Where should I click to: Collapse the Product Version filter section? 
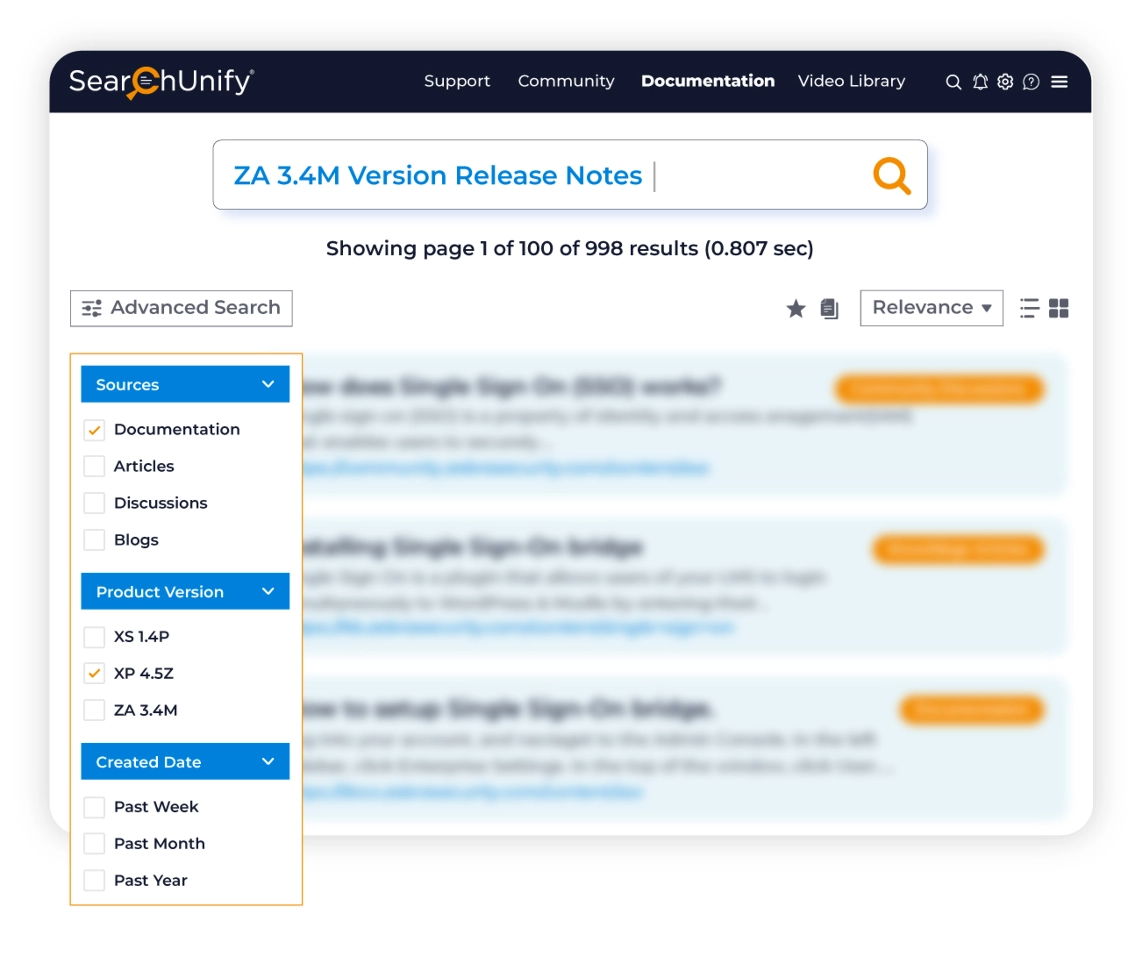(x=185, y=592)
